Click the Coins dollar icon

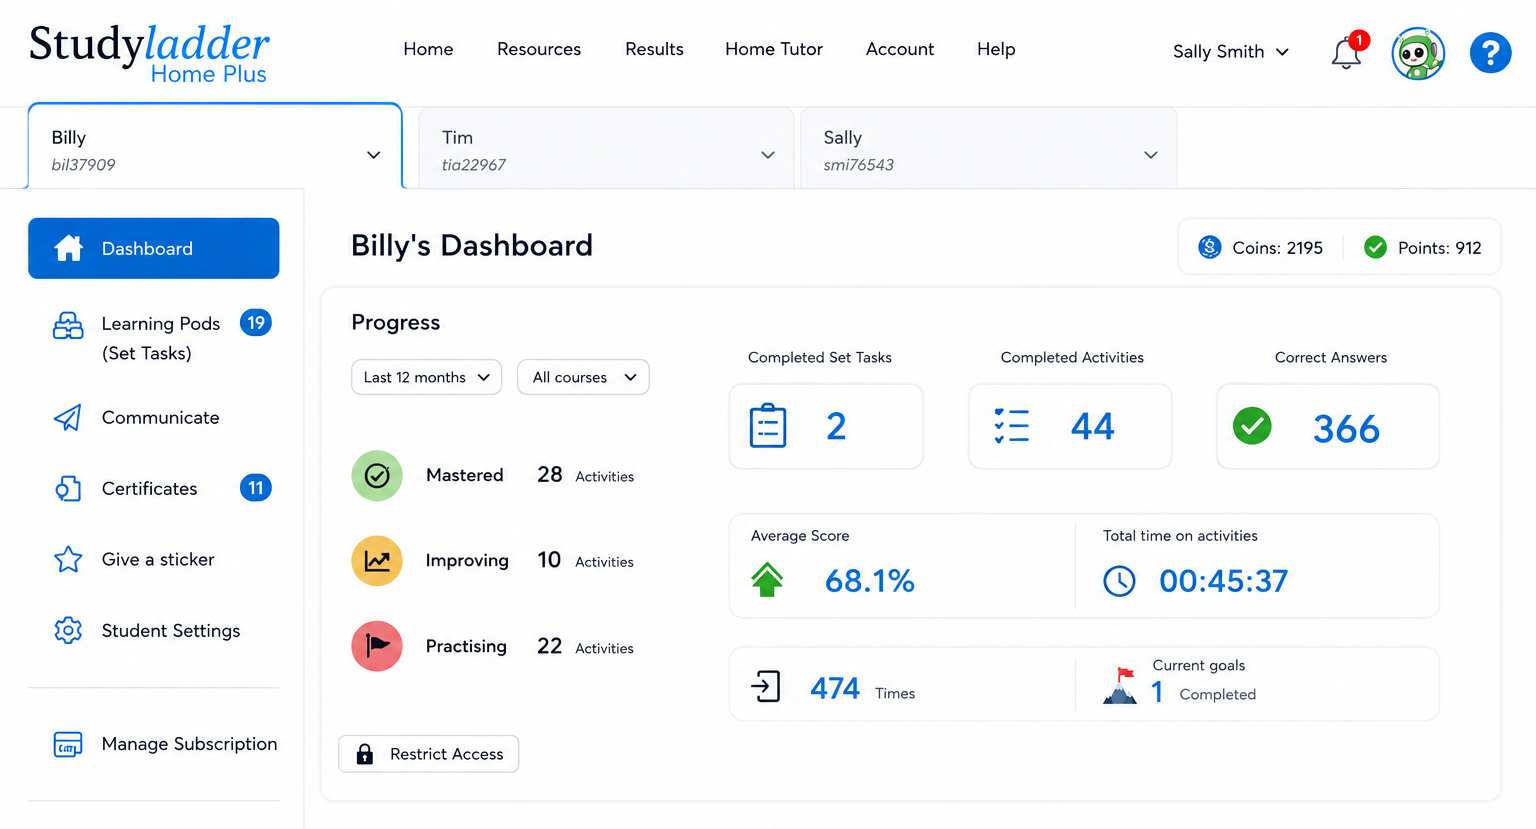[1210, 247]
